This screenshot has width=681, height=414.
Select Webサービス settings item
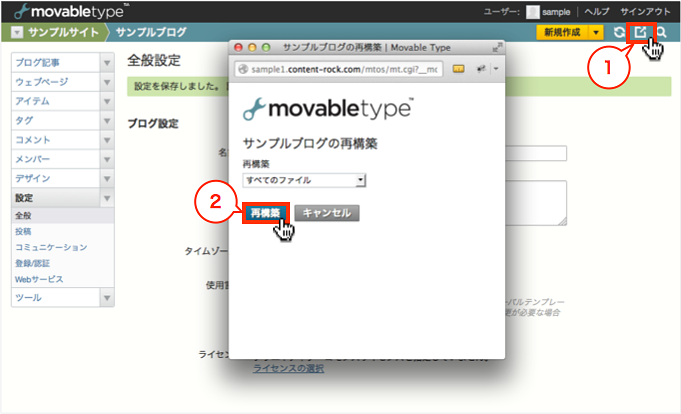[x=39, y=279]
